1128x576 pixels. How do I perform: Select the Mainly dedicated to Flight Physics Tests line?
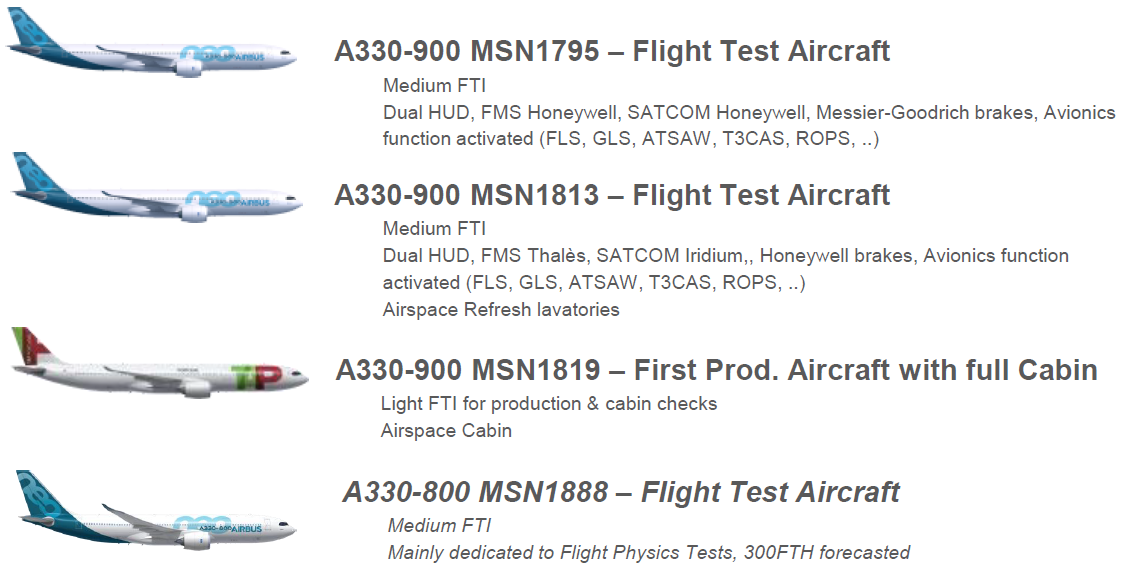(x=648, y=552)
